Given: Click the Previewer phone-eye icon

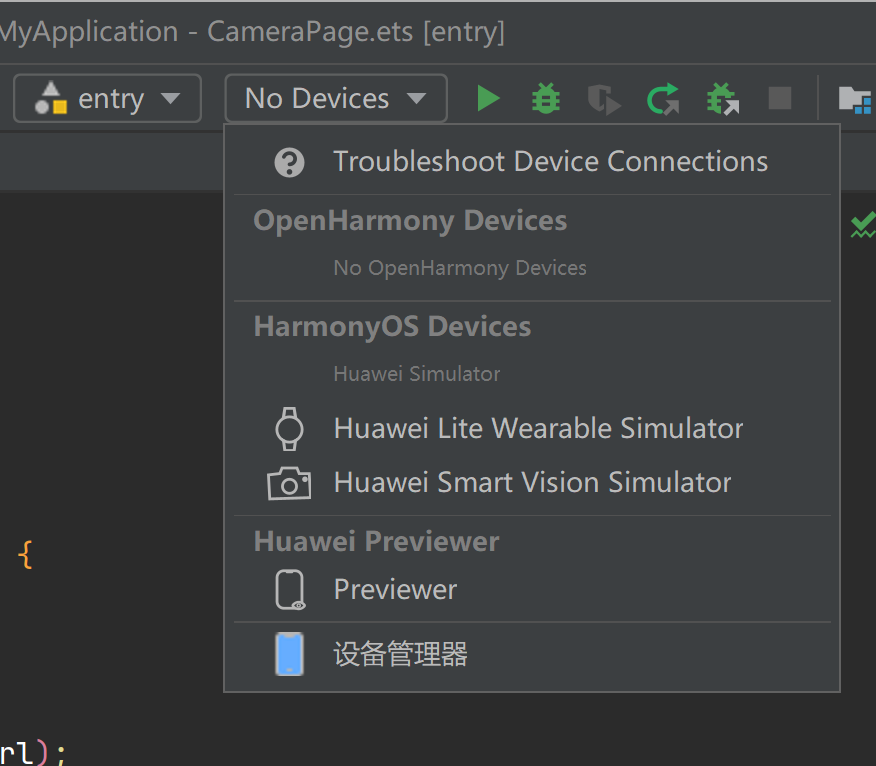Looking at the screenshot, I should click(x=291, y=589).
